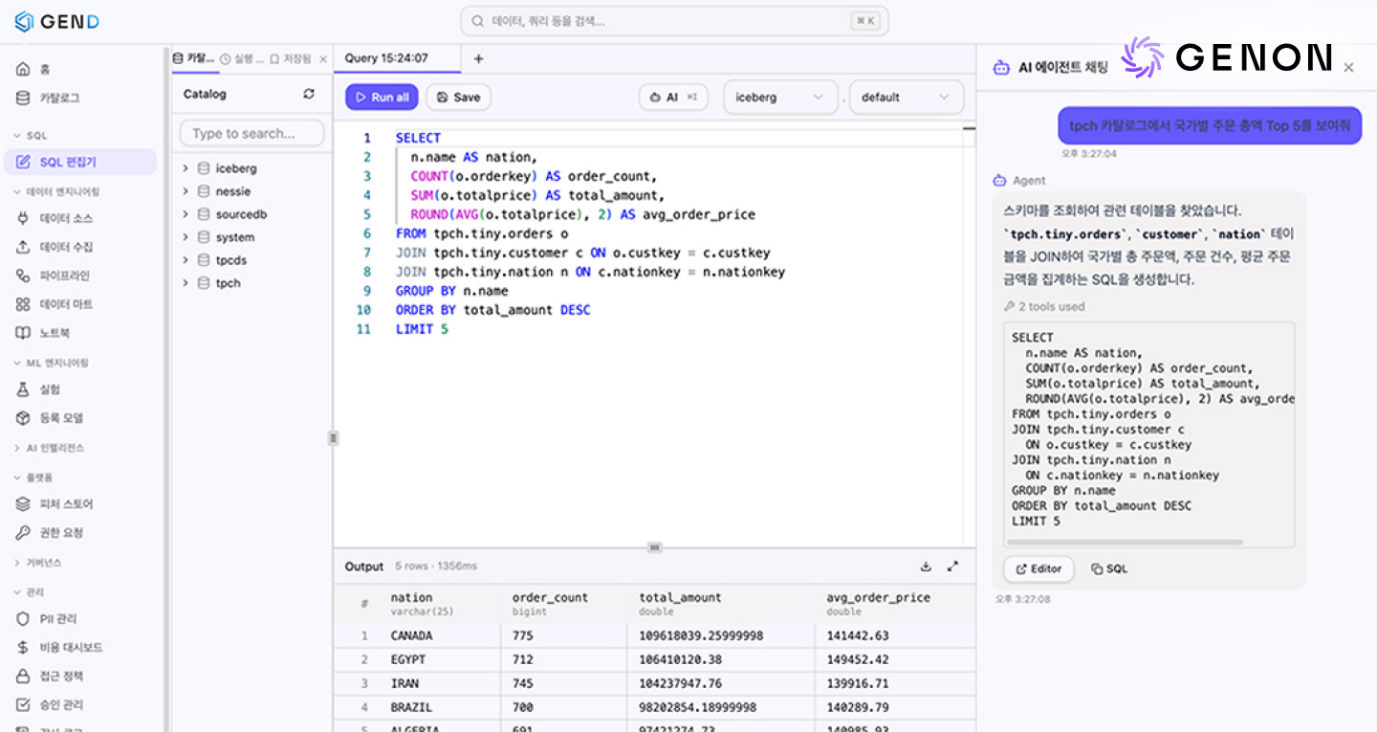Collapse the SQL sidebar section
1377x732 pixels.
(30, 135)
